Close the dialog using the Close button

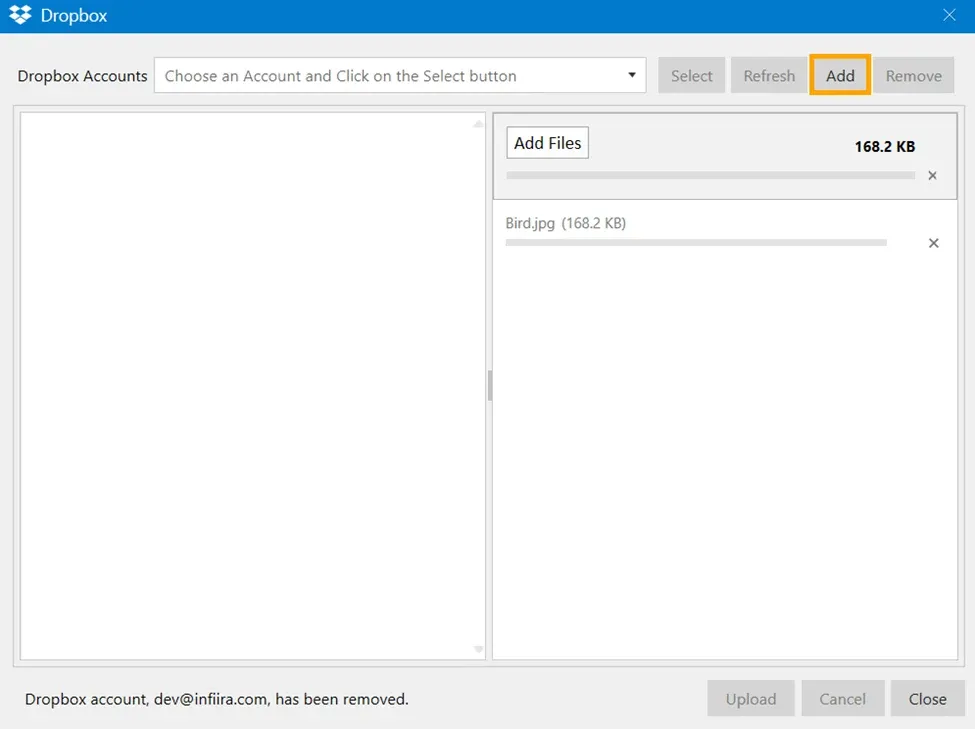pos(927,699)
